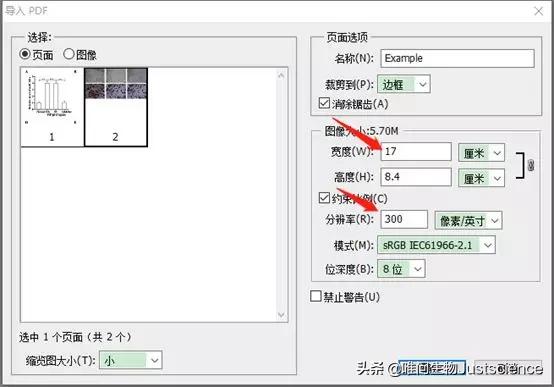Enable the 禁止警告 checkbox
Image resolution: width=554 pixels, height=387 pixels.
(316, 296)
